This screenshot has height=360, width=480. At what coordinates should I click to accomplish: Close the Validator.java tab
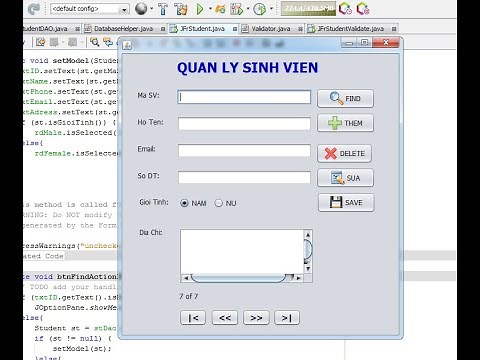click(300, 29)
